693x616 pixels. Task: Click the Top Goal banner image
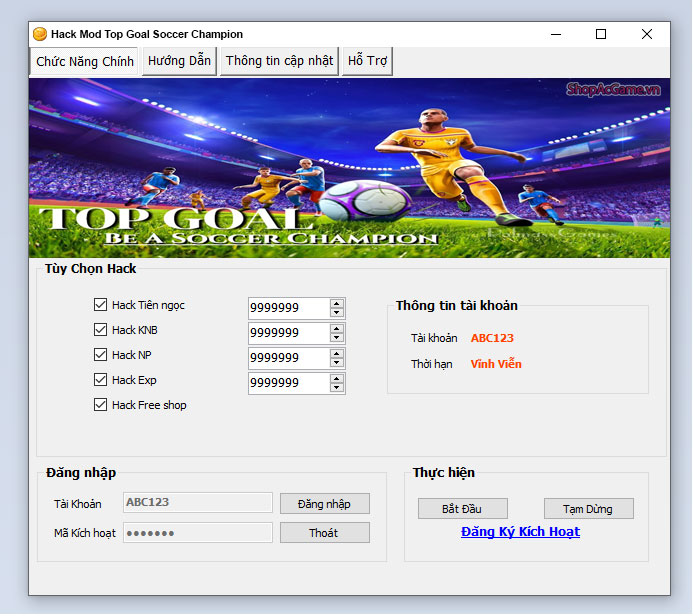click(349, 168)
